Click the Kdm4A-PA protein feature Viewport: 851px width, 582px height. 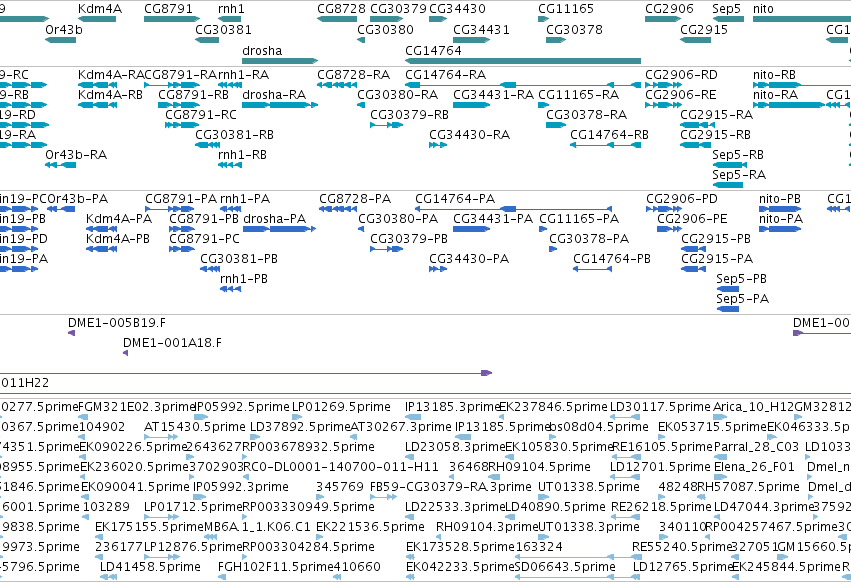click(101, 229)
